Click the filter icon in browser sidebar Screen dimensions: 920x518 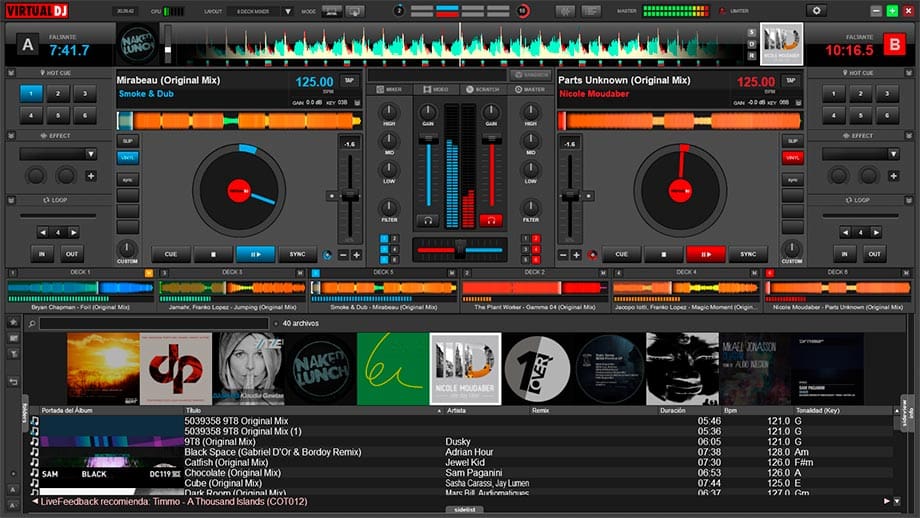click(13, 353)
